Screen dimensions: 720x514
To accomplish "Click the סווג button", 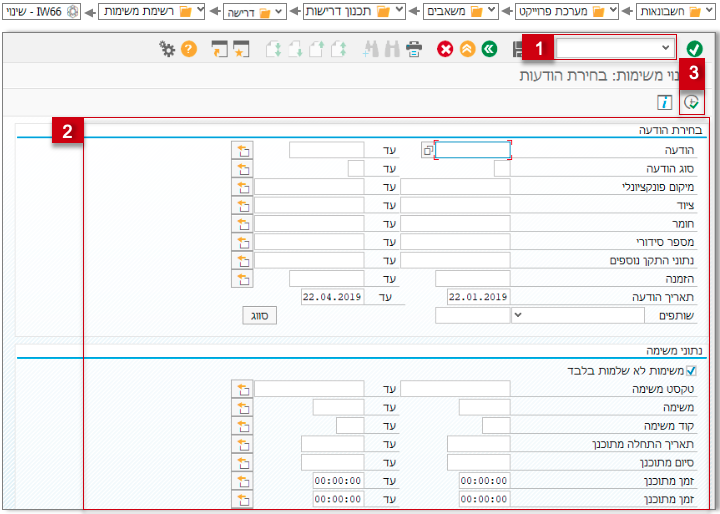I will (x=258, y=315).
